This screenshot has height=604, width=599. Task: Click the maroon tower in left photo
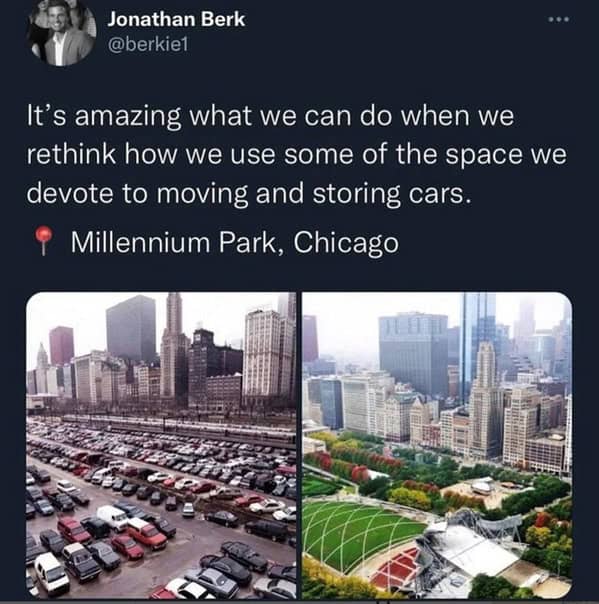[x=61, y=345]
